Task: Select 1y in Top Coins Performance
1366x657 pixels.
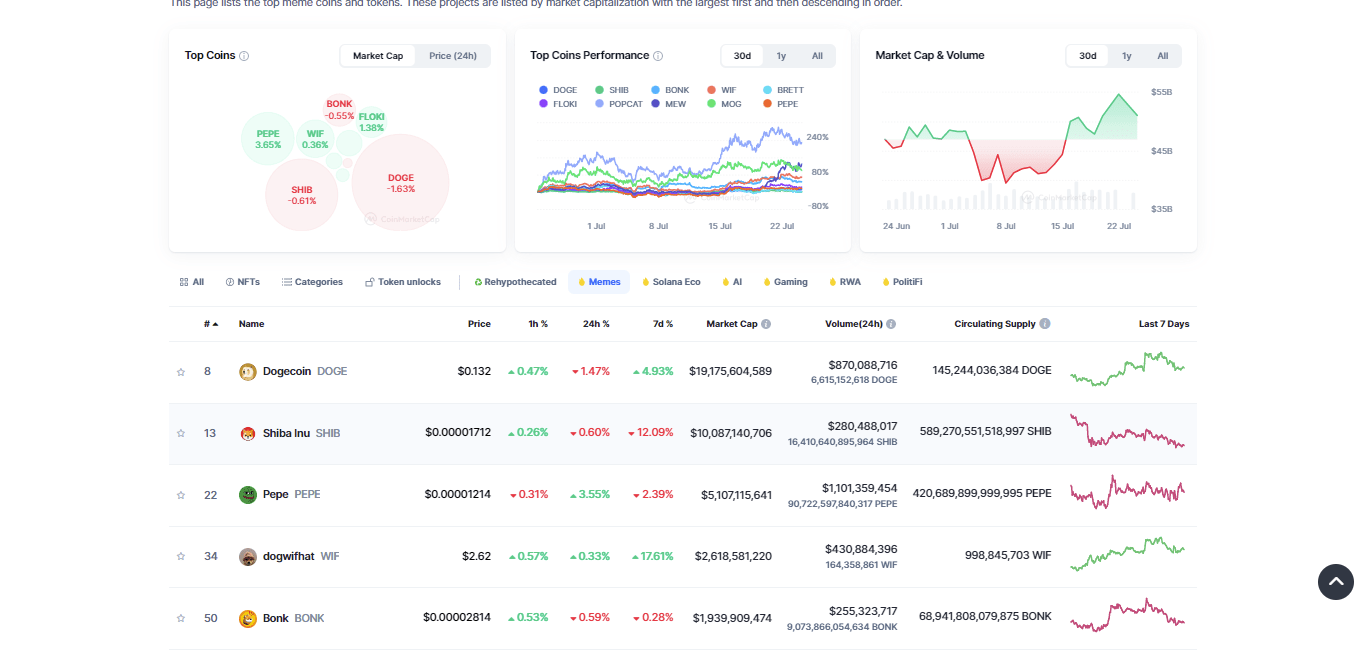Action: (781, 56)
